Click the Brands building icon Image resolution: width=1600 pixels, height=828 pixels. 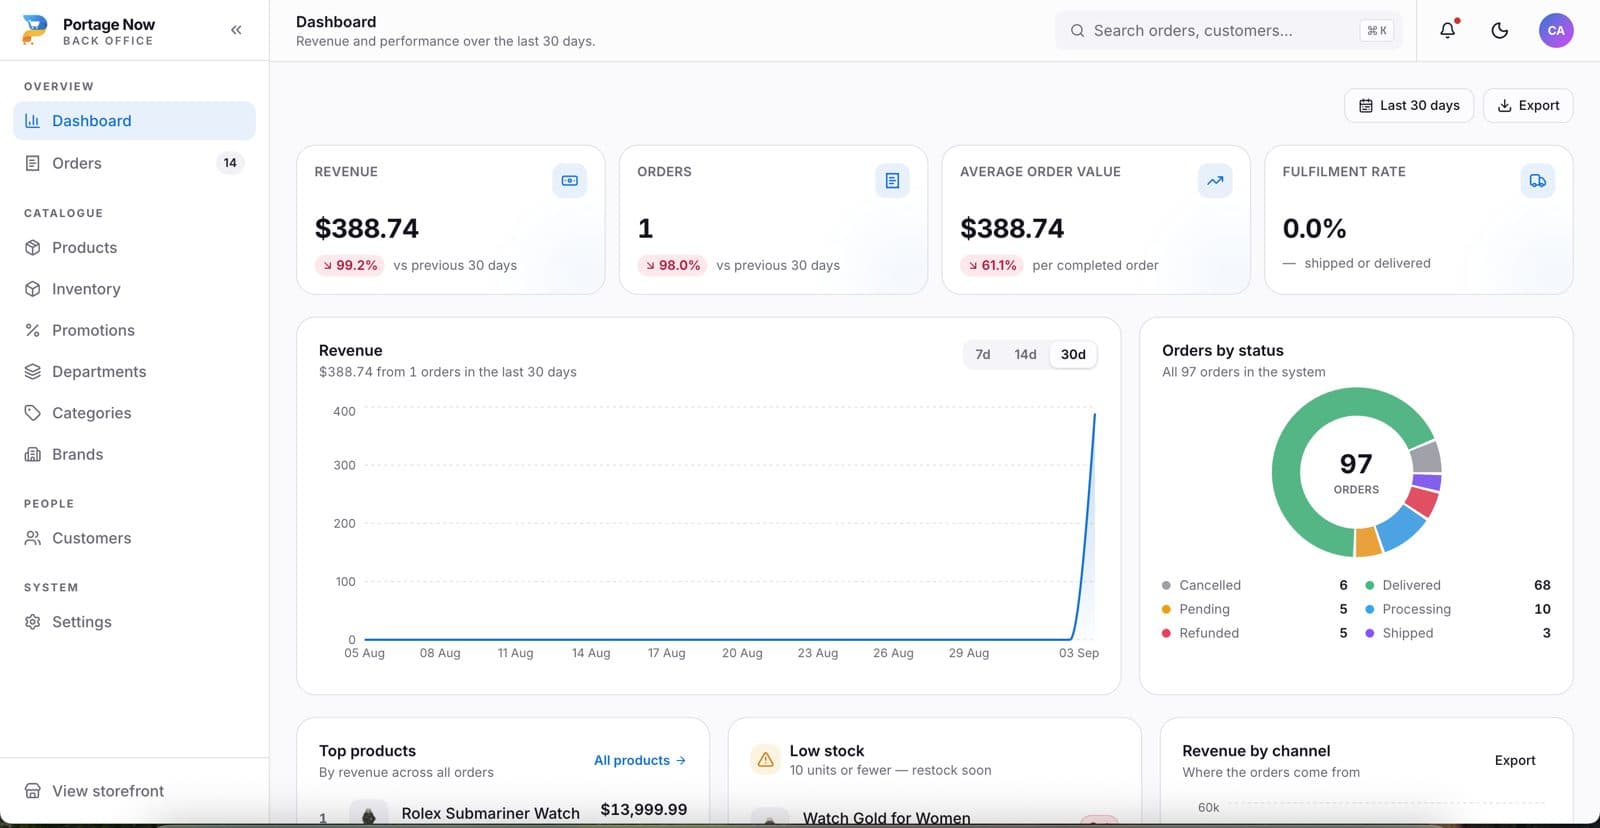[x=33, y=454]
